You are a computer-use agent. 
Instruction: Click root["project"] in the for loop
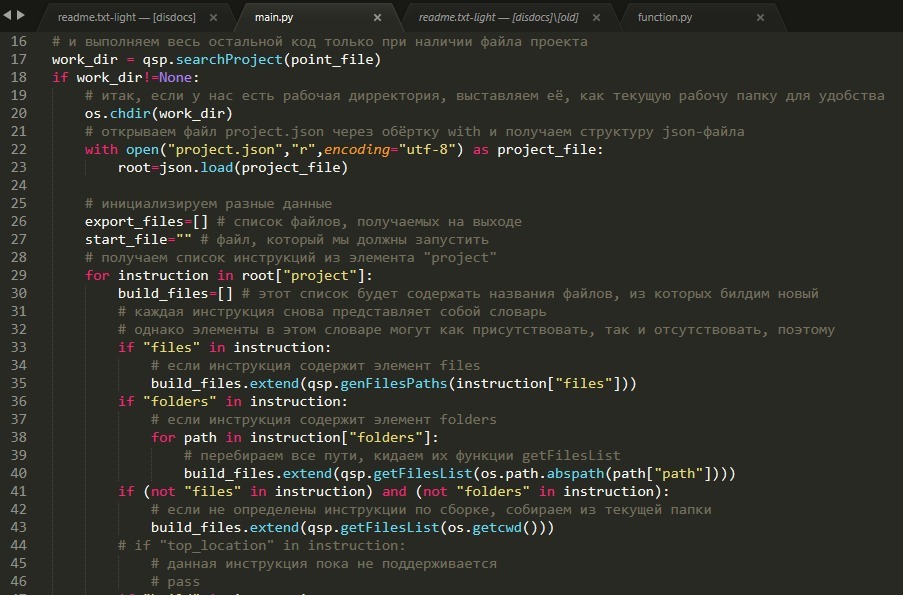(303, 275)
